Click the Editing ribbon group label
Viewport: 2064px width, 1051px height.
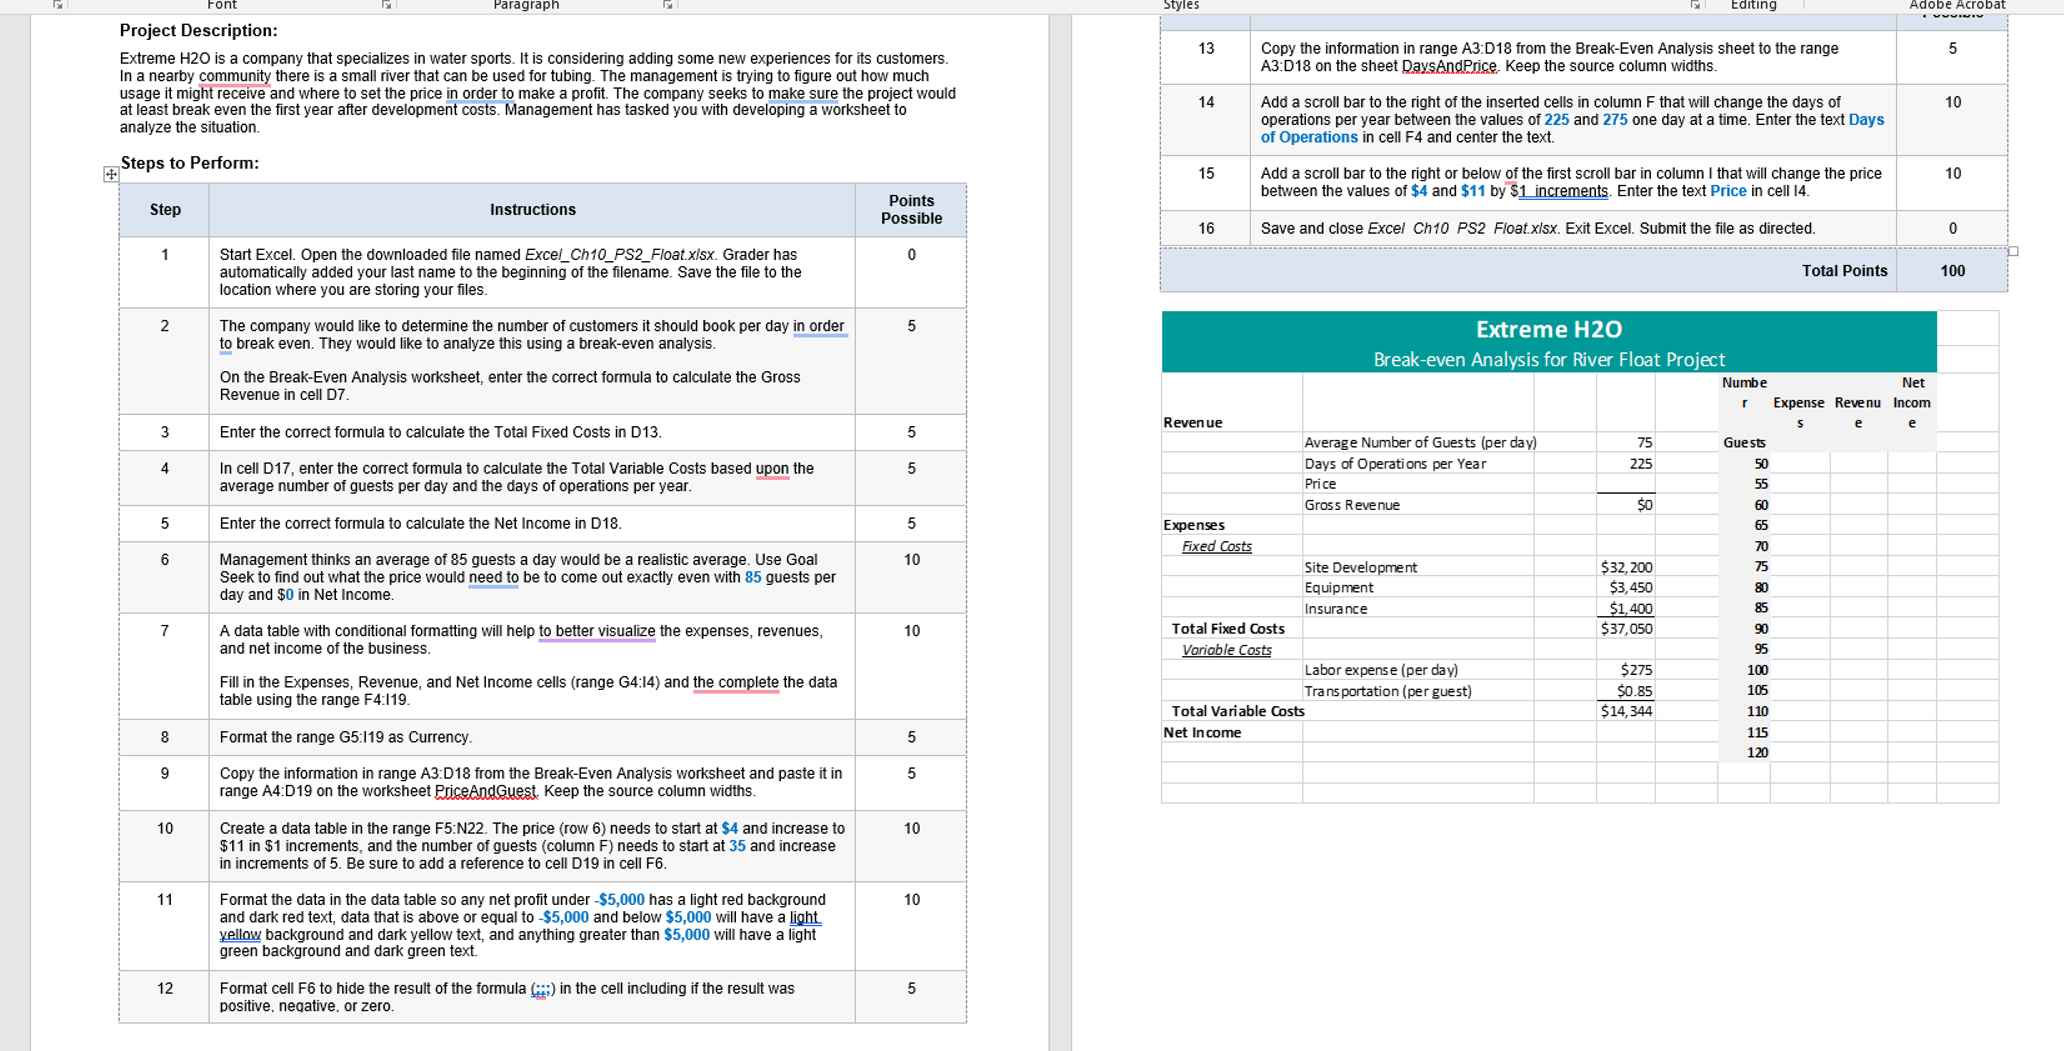1754,5
